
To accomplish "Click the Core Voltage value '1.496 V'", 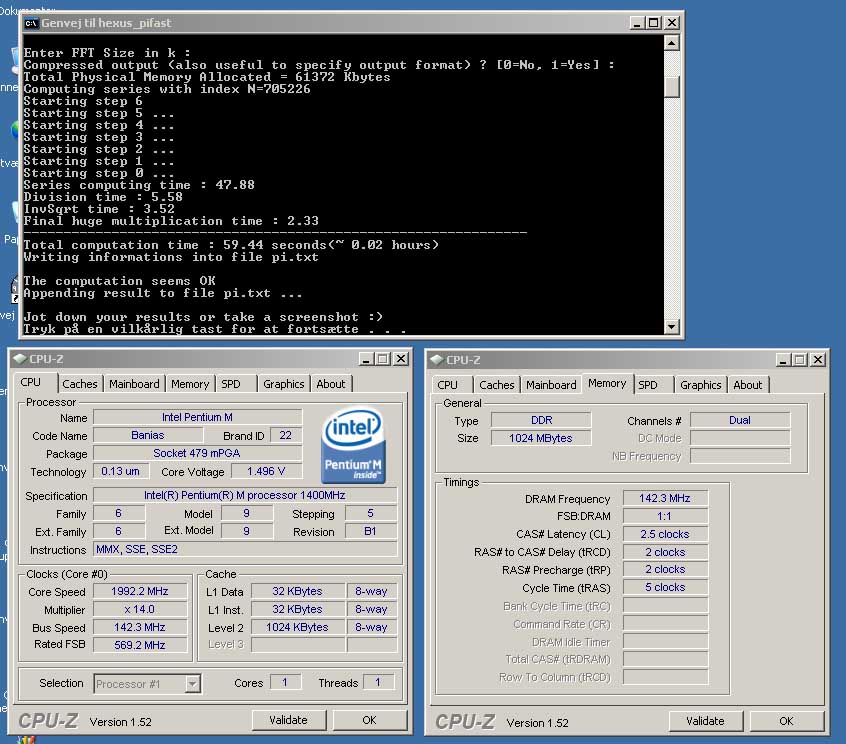I will 267,472.
